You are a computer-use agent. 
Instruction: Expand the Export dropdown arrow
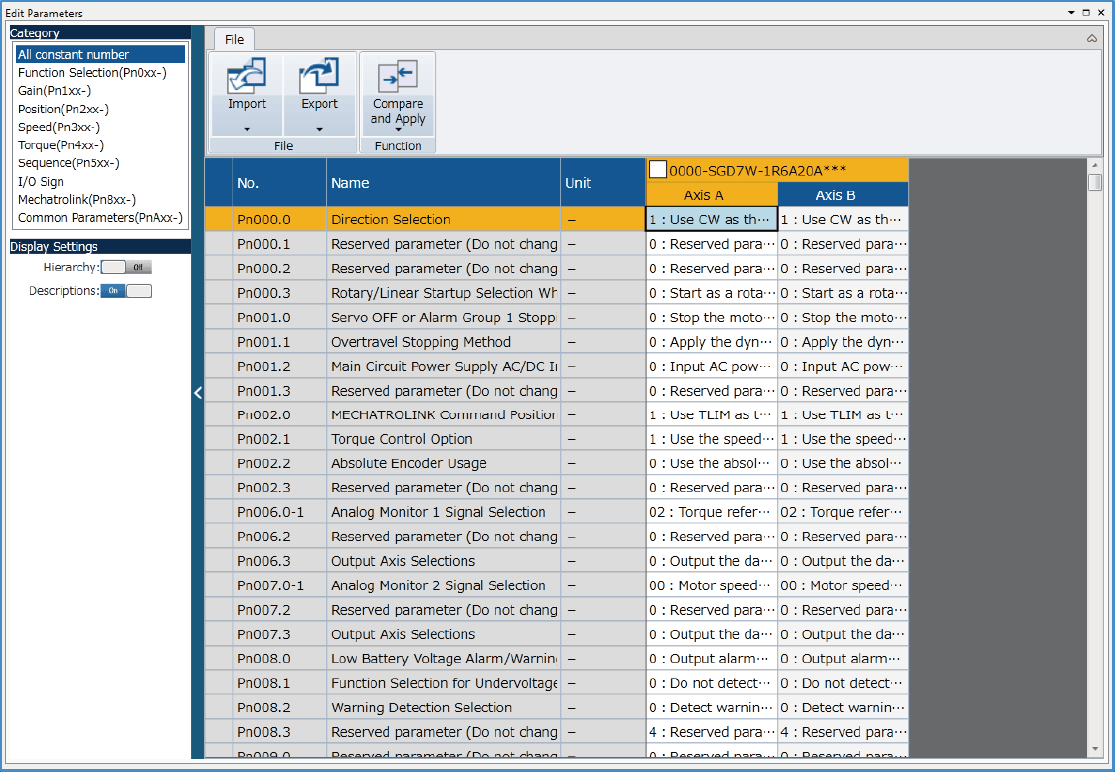(319, 129)
